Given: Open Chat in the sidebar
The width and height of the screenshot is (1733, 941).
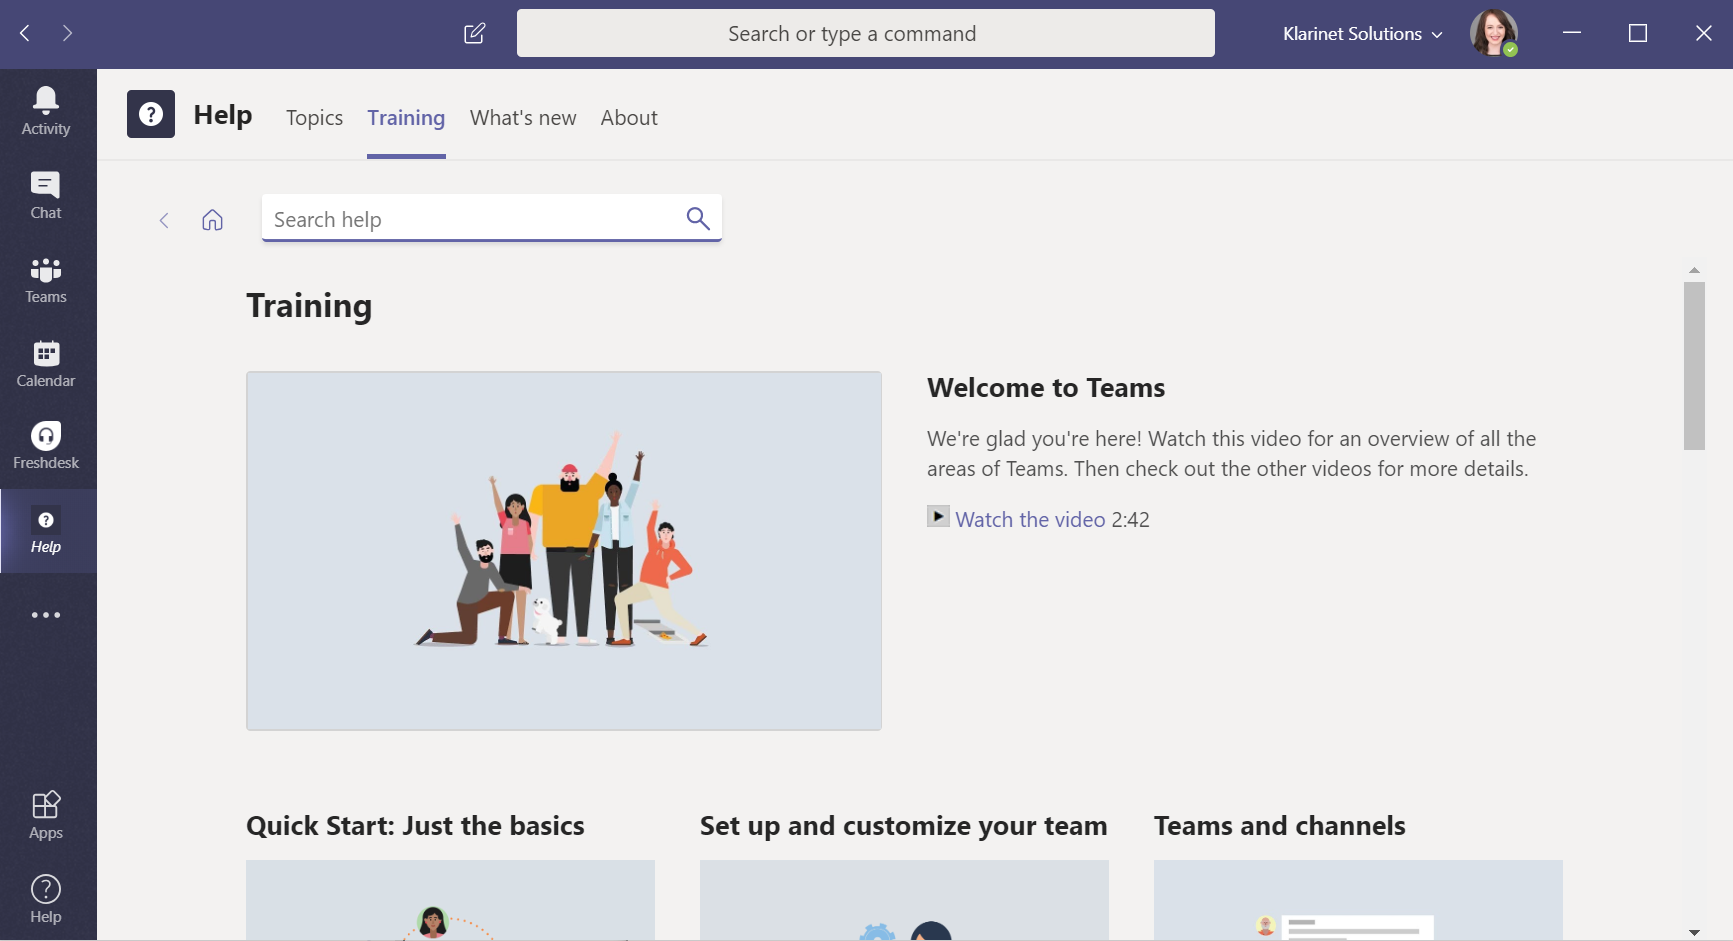Looking at the screenshot, I should (46, 195).
